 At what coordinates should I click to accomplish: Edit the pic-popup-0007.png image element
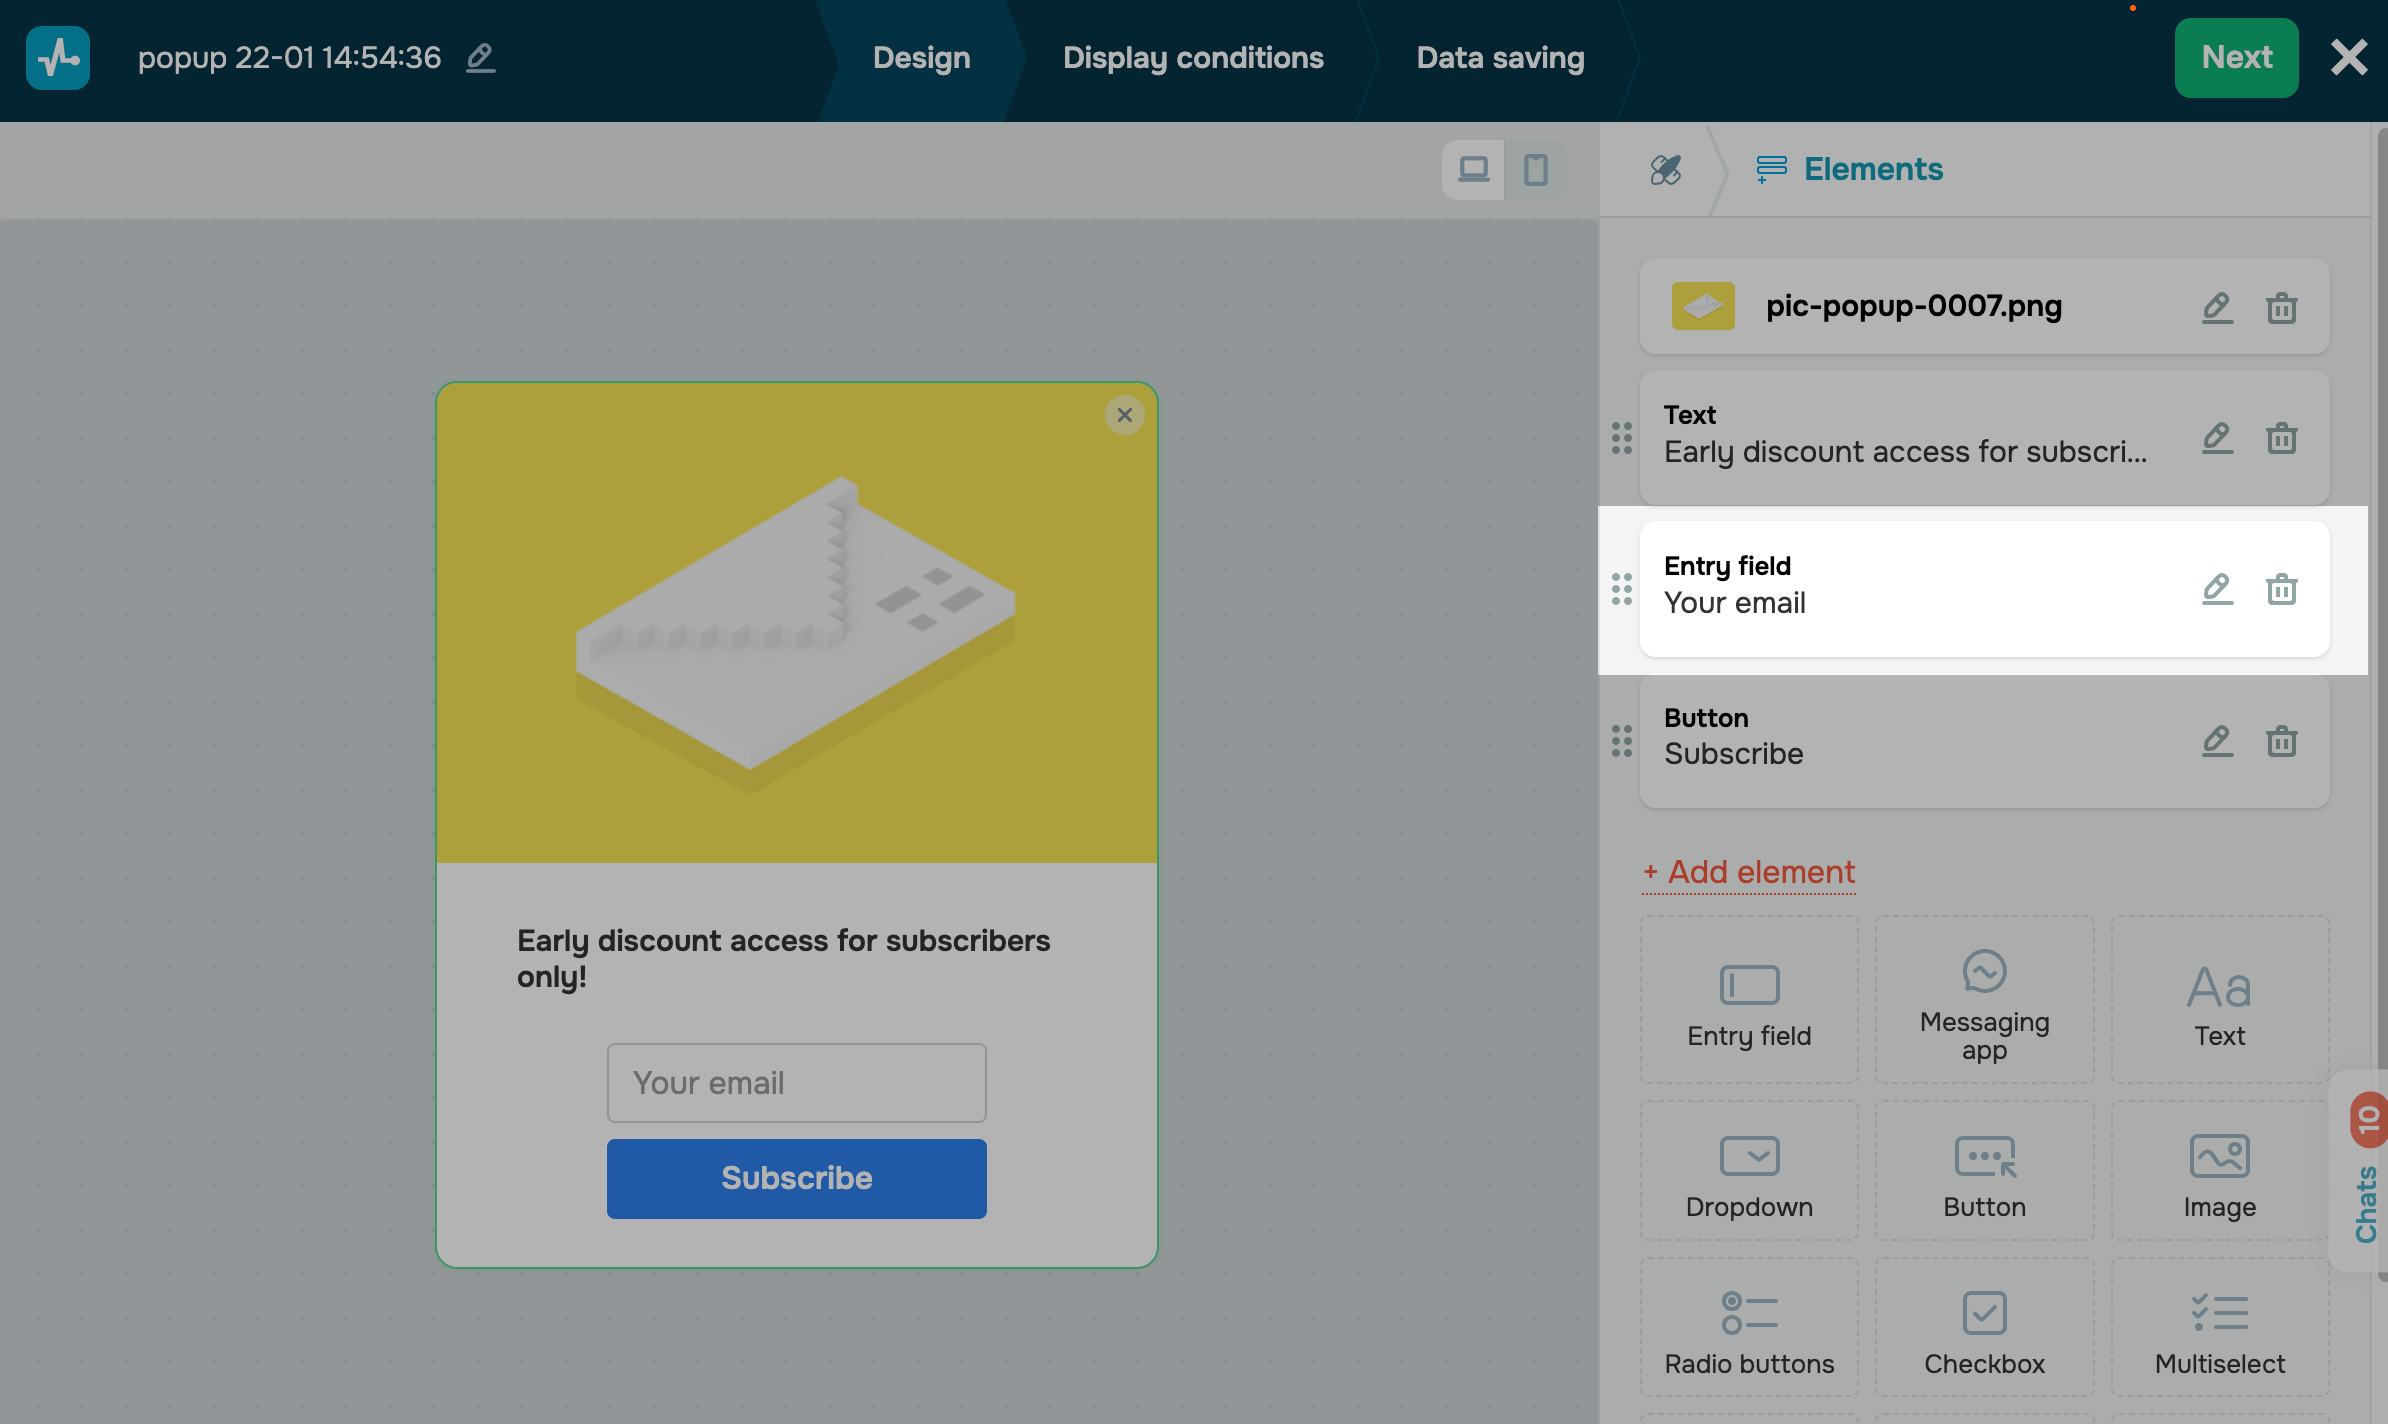pyautogui.click(x=2217, y=307)
